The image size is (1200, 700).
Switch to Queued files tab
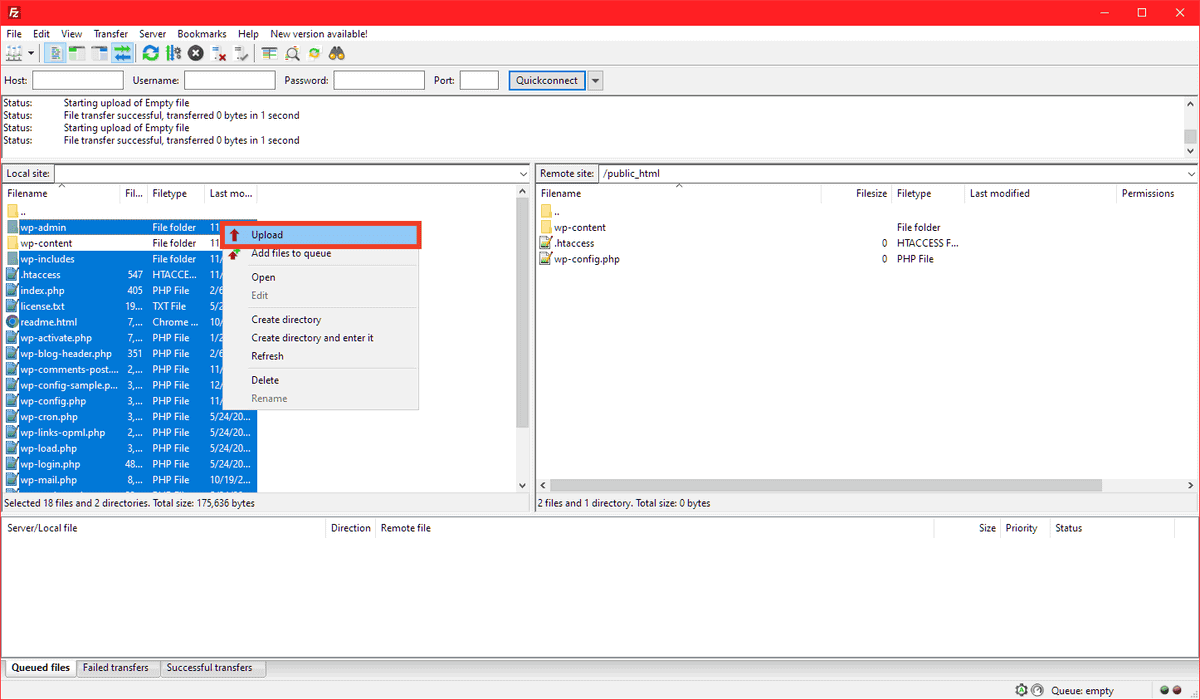pyautogui.click(x=40, y=668)
